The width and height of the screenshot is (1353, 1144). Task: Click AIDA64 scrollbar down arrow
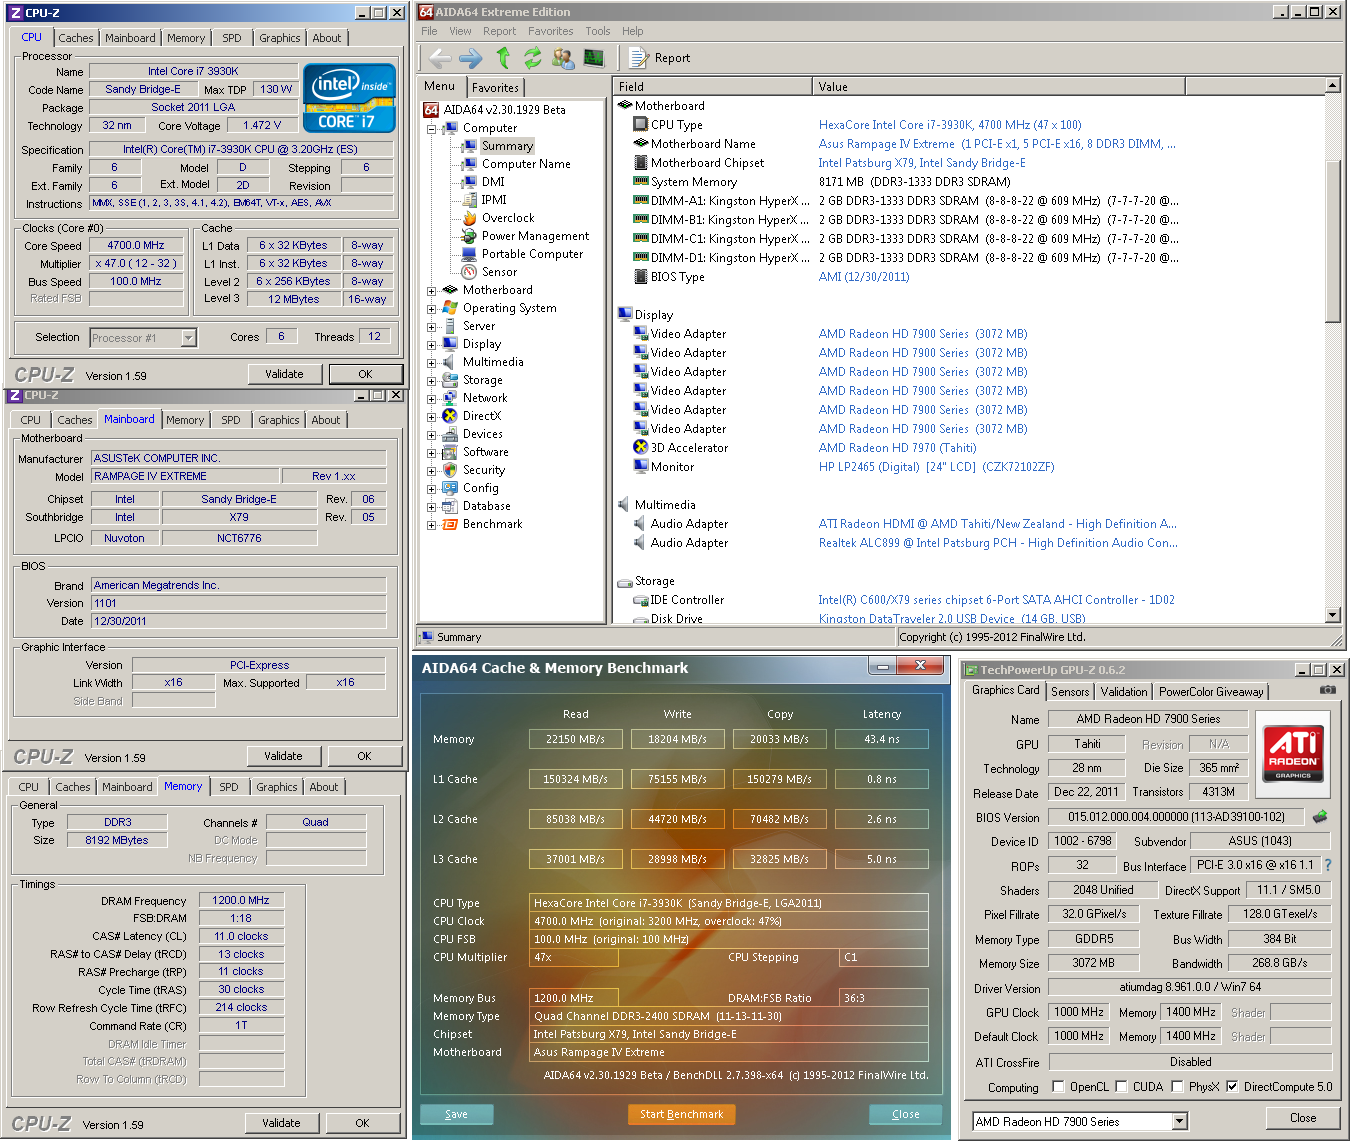pos(1332,615)
